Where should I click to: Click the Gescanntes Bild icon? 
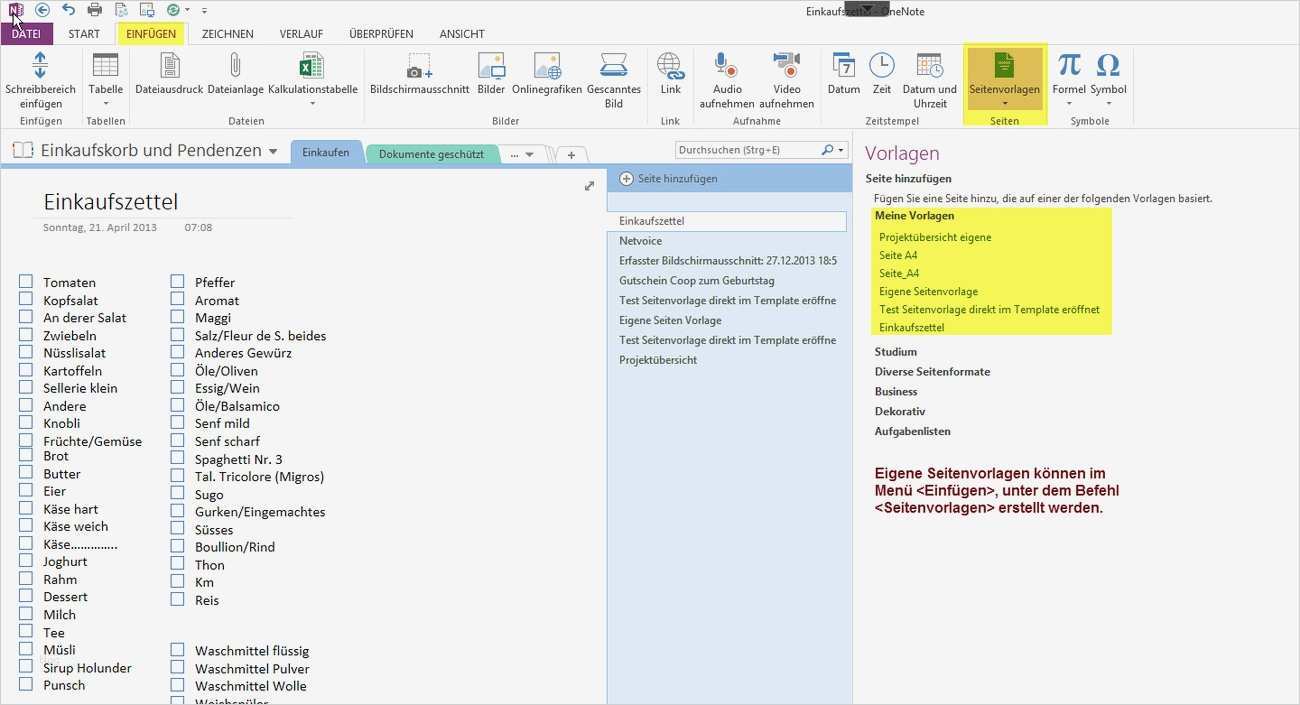coord(613,70)
